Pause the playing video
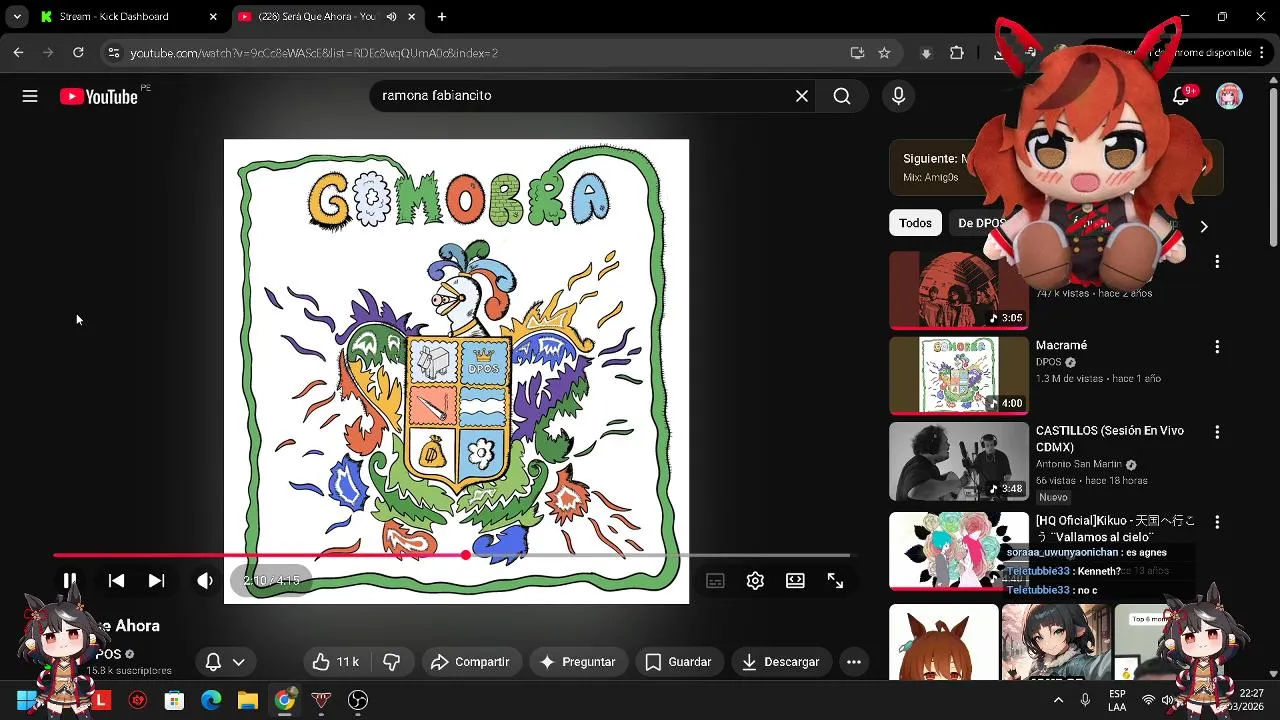Image resolution: width=1280 pixels, height=720 pixels. point(70,580)
